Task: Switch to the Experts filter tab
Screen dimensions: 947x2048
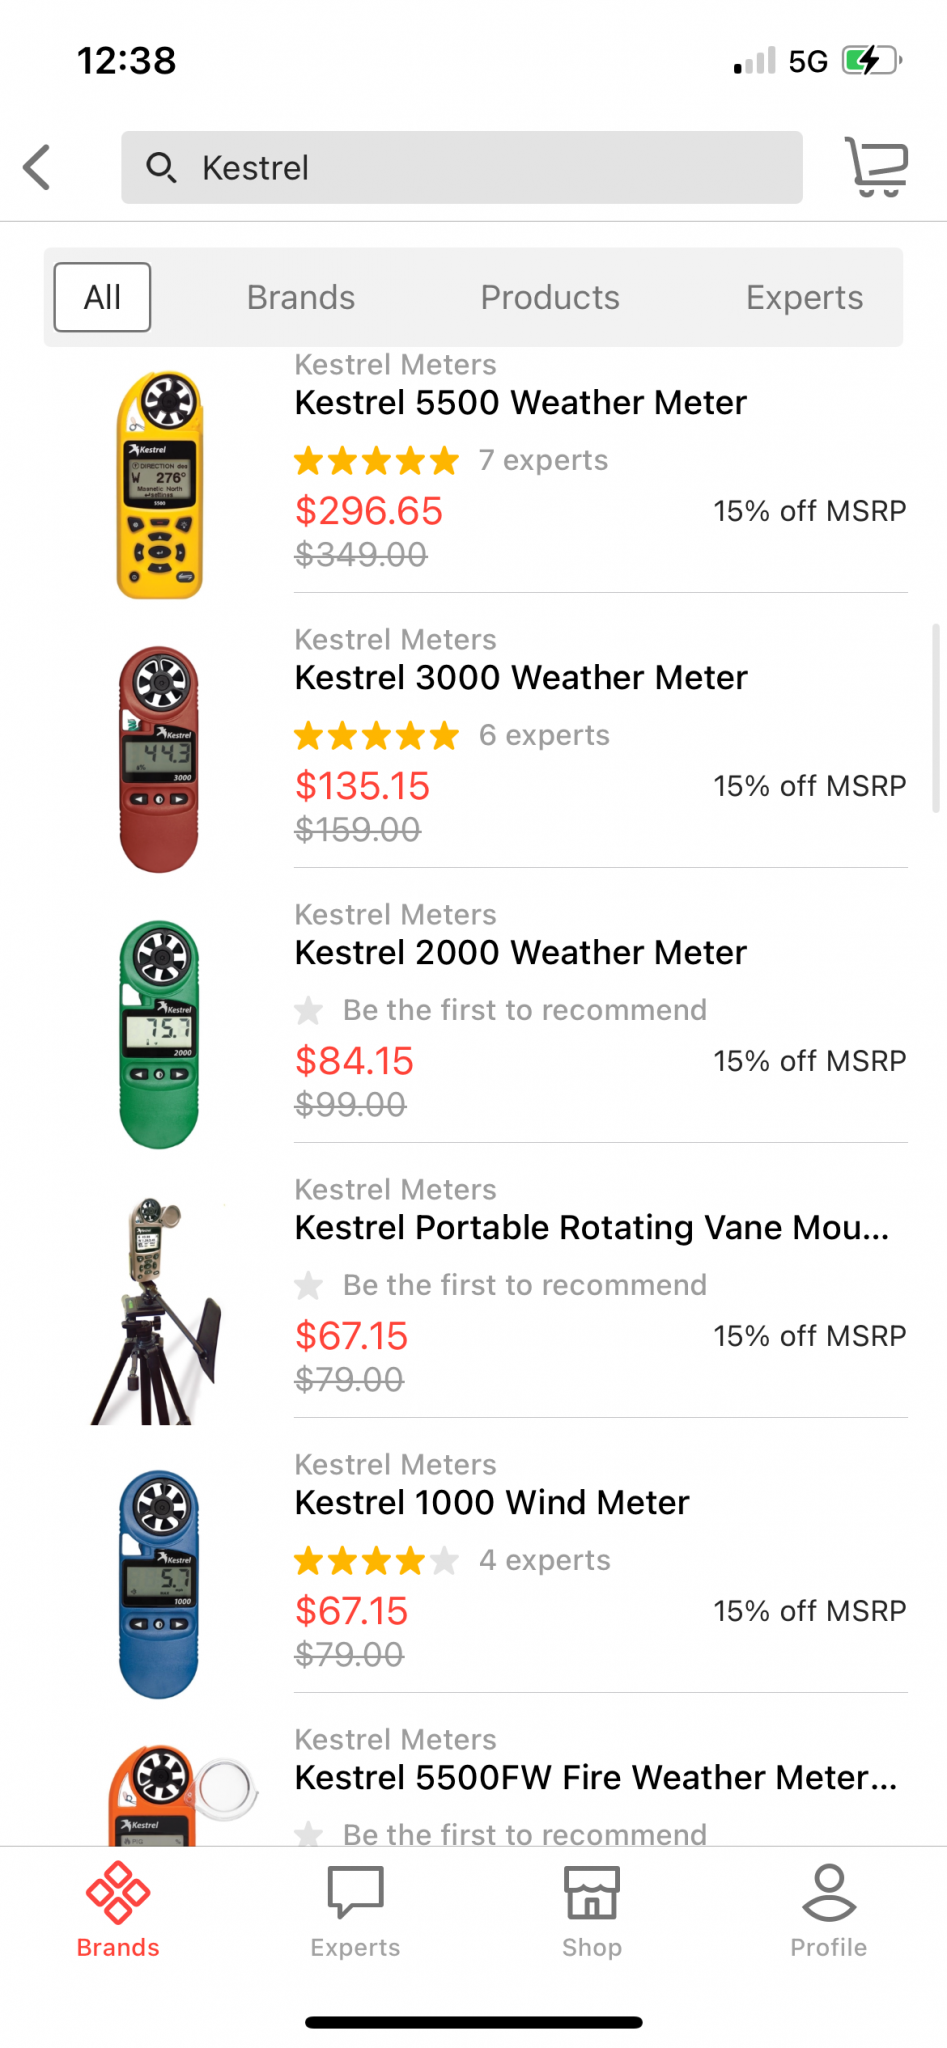Action: pyautogui.click(x=804, y=297)
